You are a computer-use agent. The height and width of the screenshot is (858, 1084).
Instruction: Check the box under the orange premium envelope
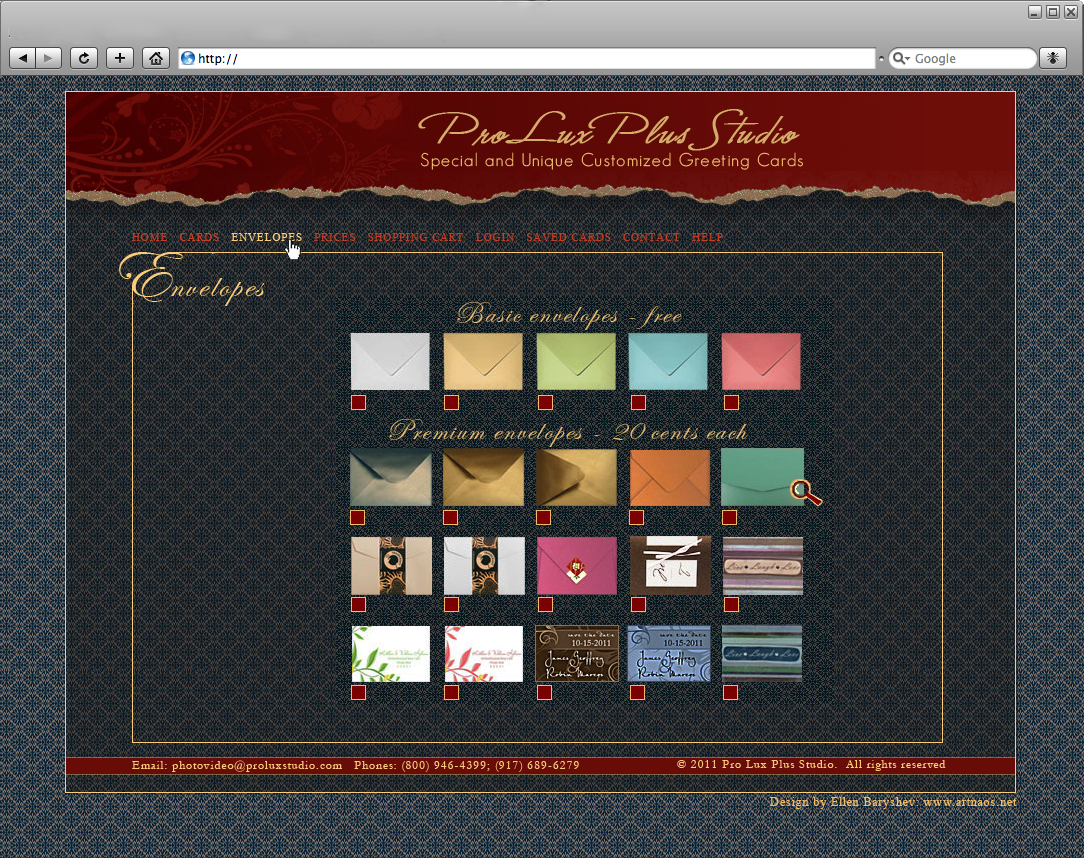638,518
